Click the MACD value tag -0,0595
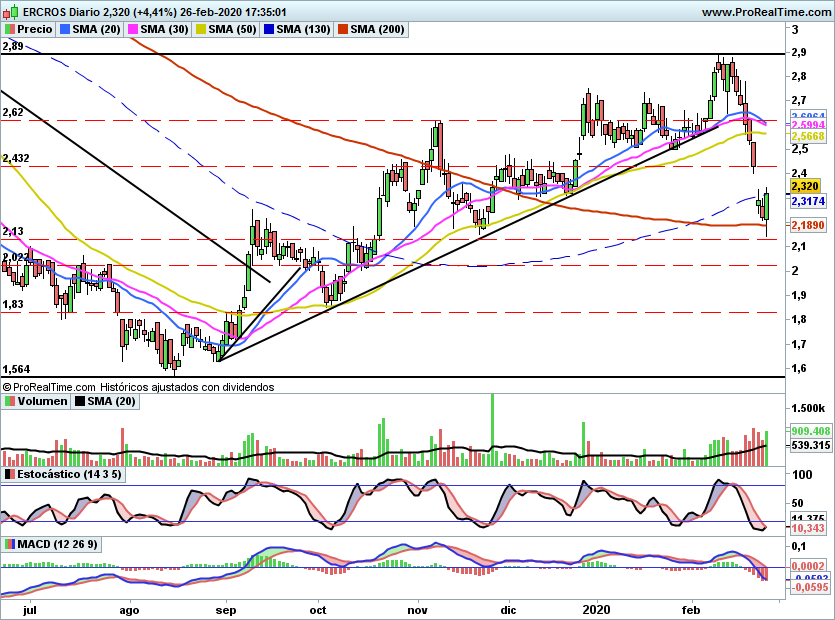The height and width of the screenshot is (620, 835). [809, 588]
